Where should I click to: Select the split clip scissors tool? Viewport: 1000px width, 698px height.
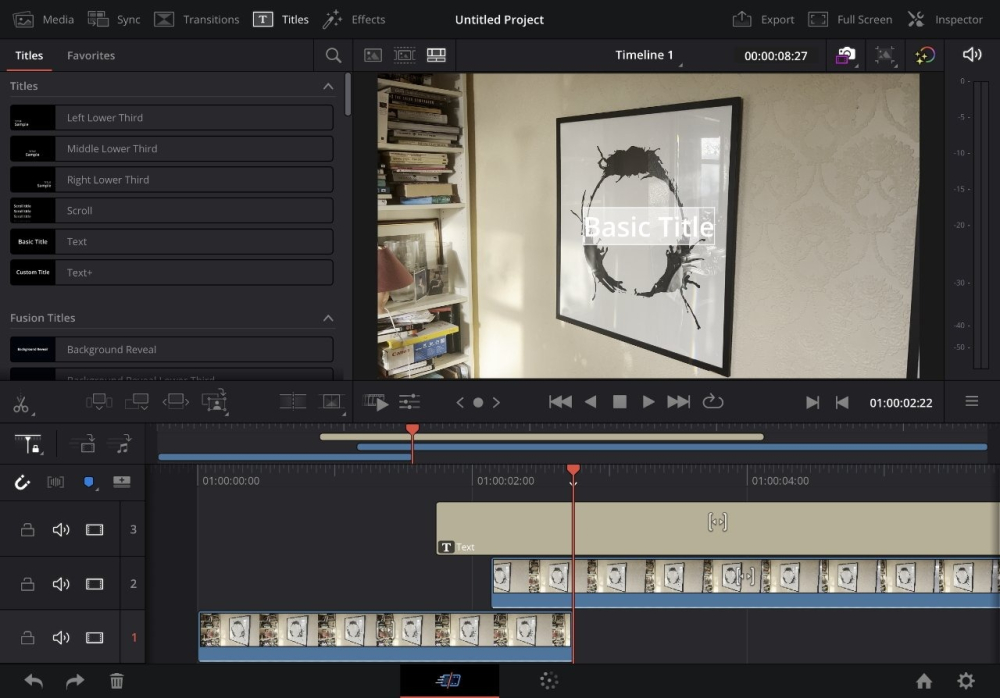click(22, 403)
